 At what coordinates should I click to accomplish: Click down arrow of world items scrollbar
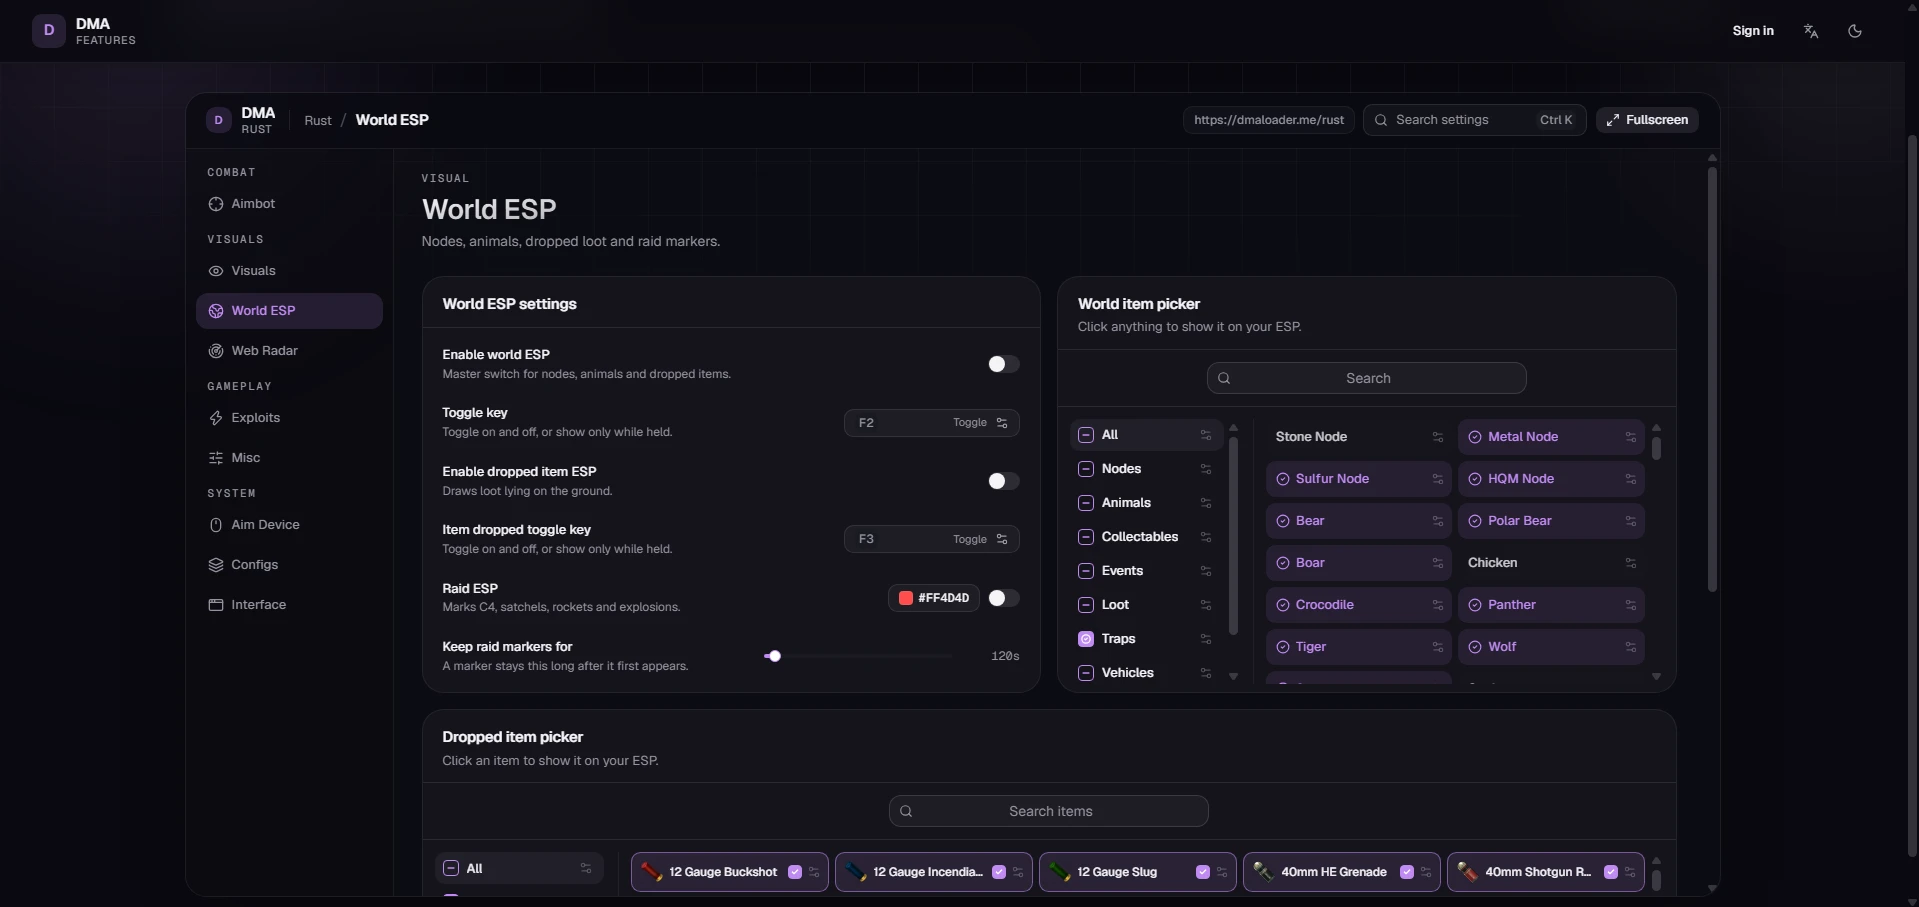(1656, 677)
